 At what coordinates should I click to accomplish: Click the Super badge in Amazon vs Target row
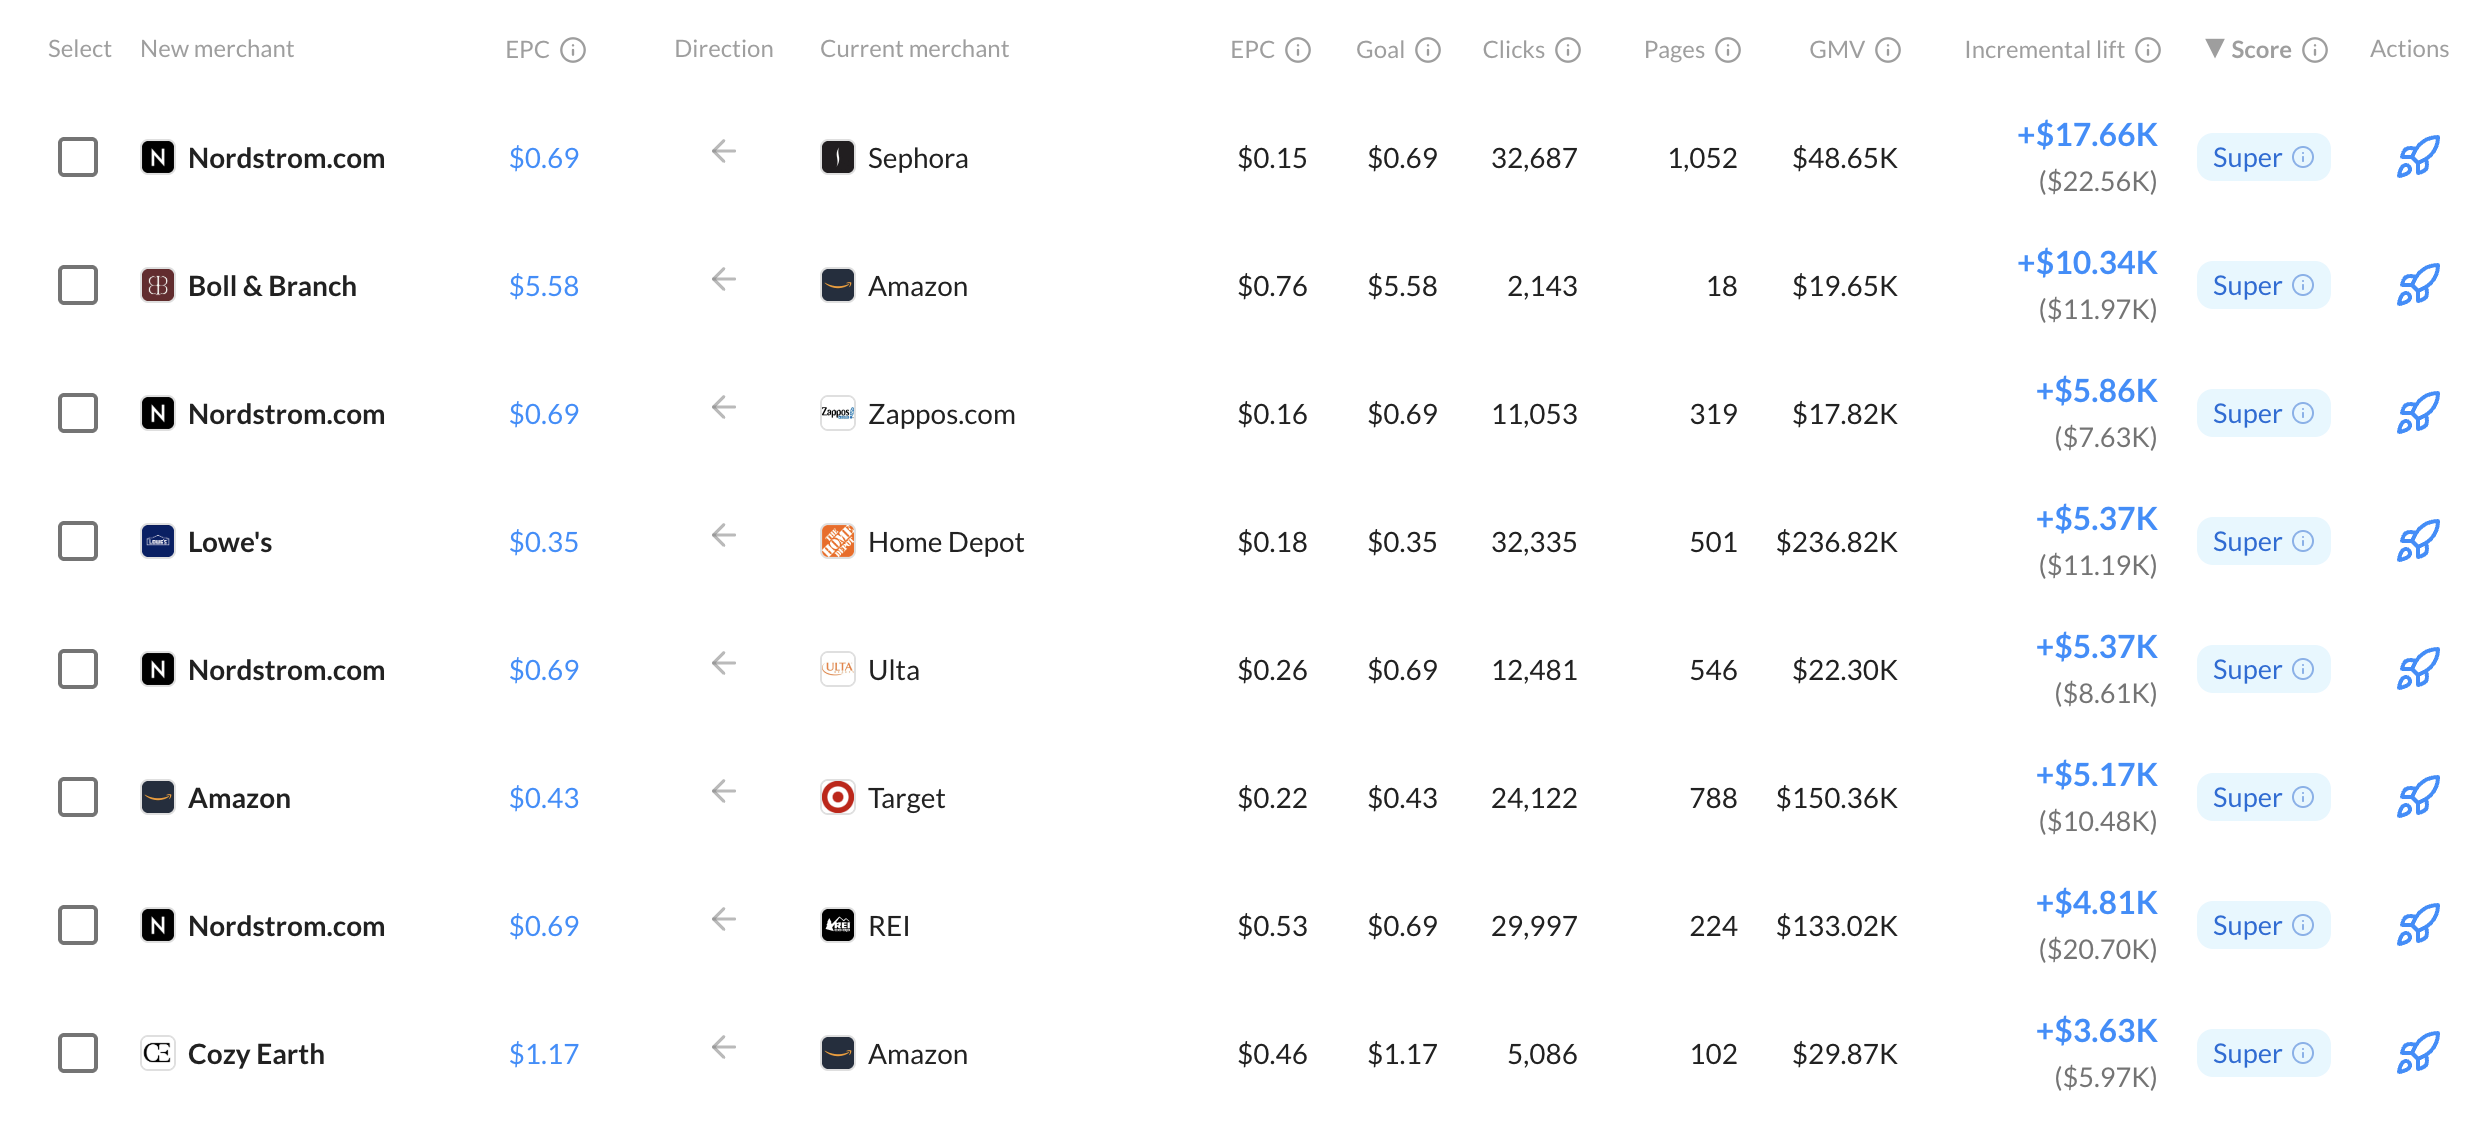2263,797
